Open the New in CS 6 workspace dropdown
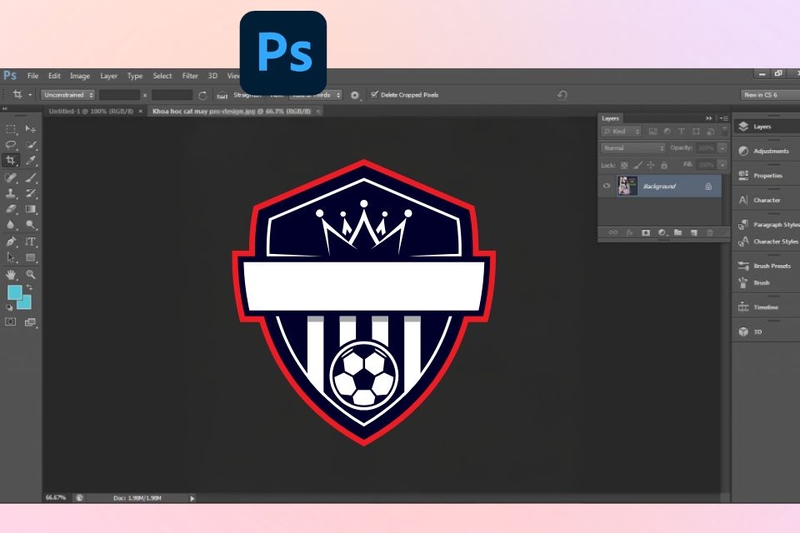The width and height of the screenshot is (800, 533). [770, 95]
